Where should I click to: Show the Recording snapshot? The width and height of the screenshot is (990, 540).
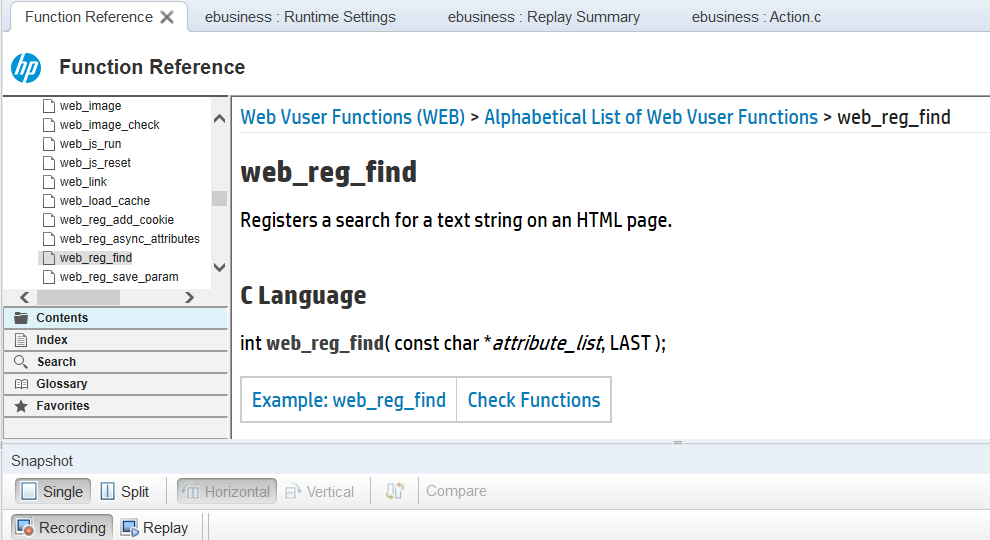coord(62,528)
